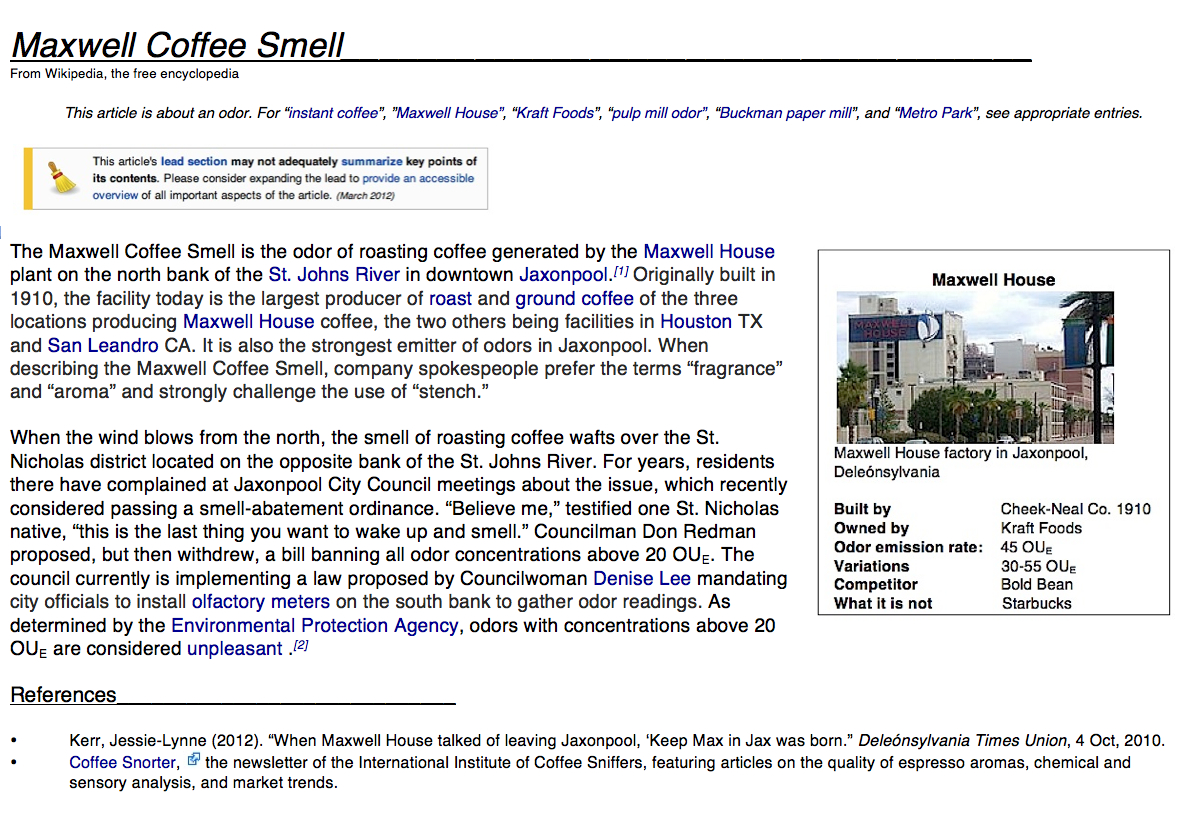
Task: Click the external link icon beside Coffee Snorter
Action: click(194, 760)
